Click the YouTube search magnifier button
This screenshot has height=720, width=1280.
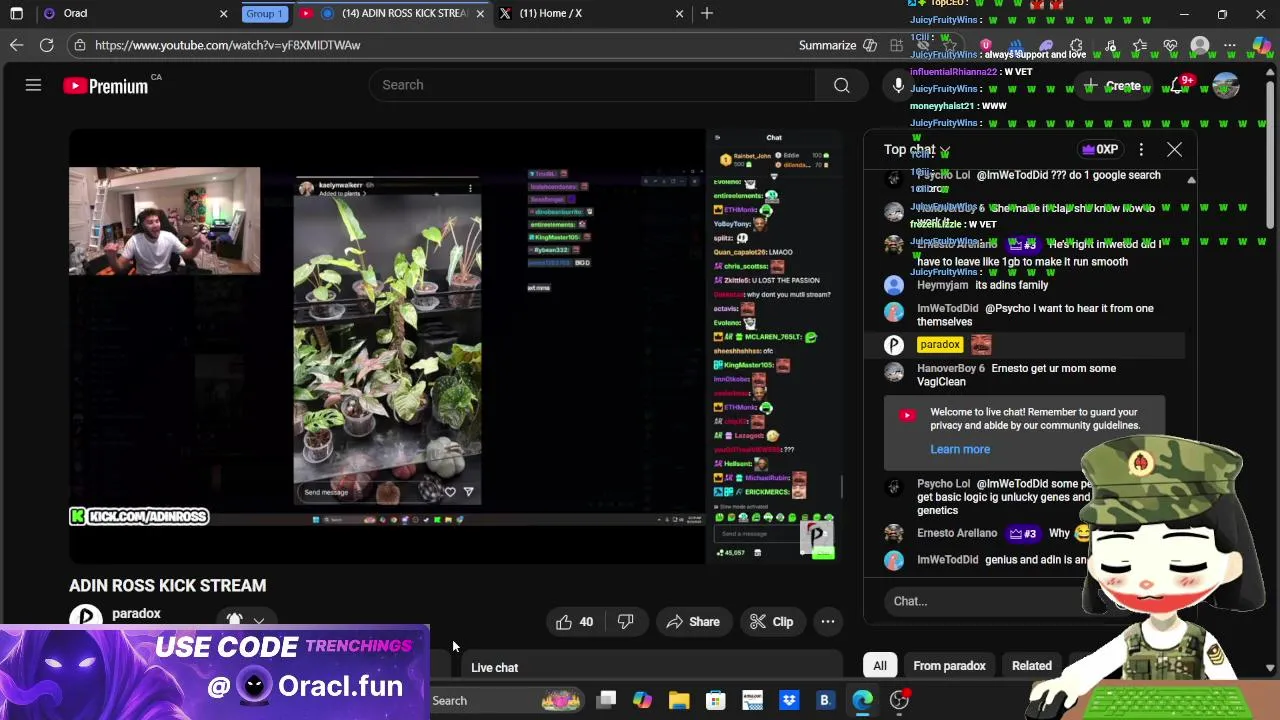pyautogui.click(x=842, y=85)
